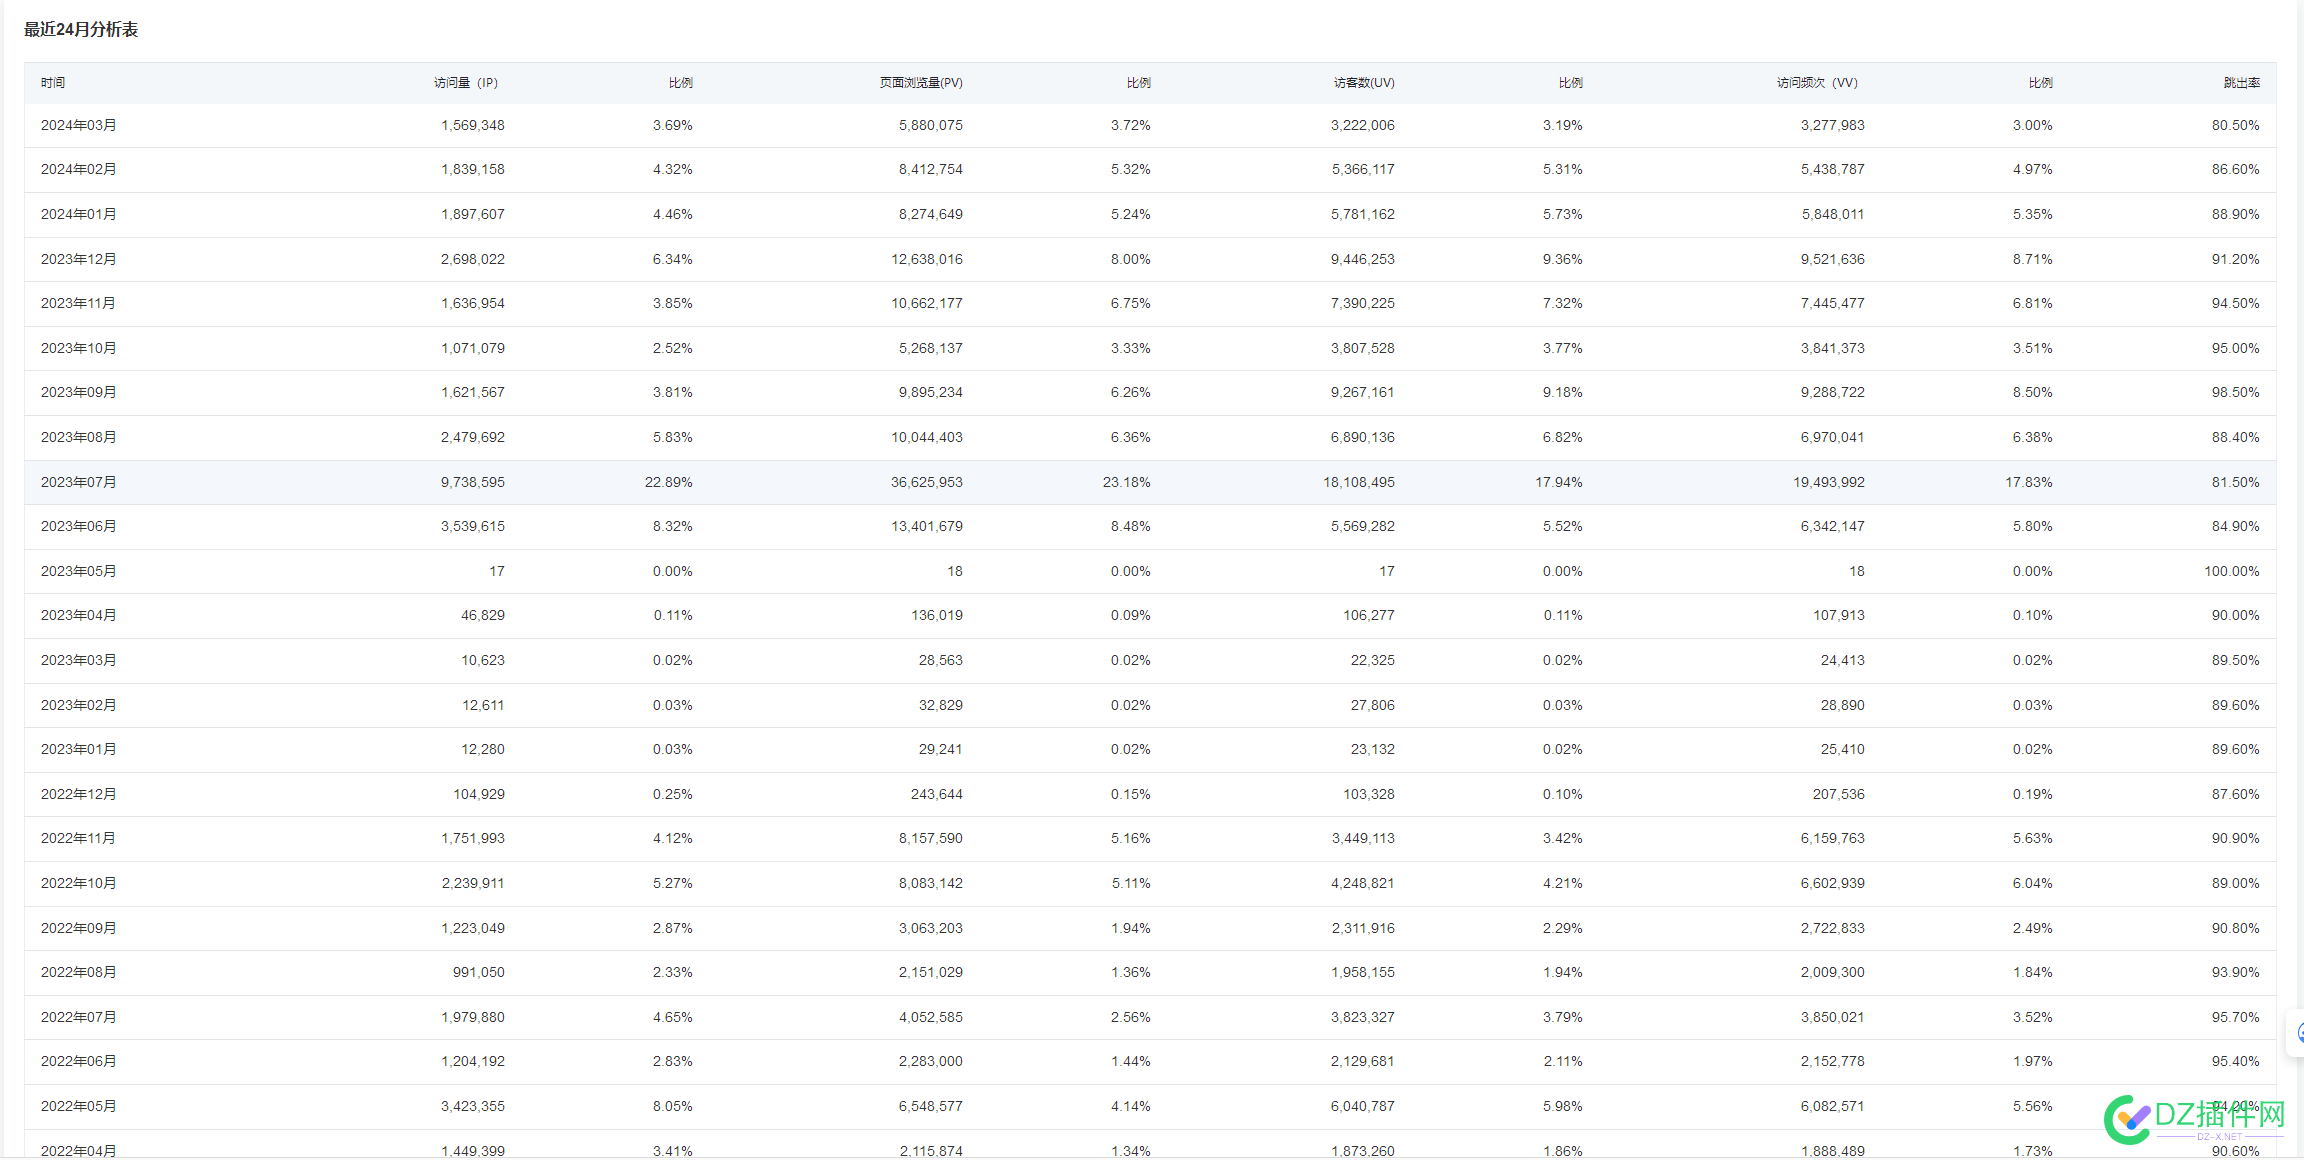Viewport: 2304px width, 1160px height.
Task: Select the 2023年10月 row label
Action: [78, 348]
